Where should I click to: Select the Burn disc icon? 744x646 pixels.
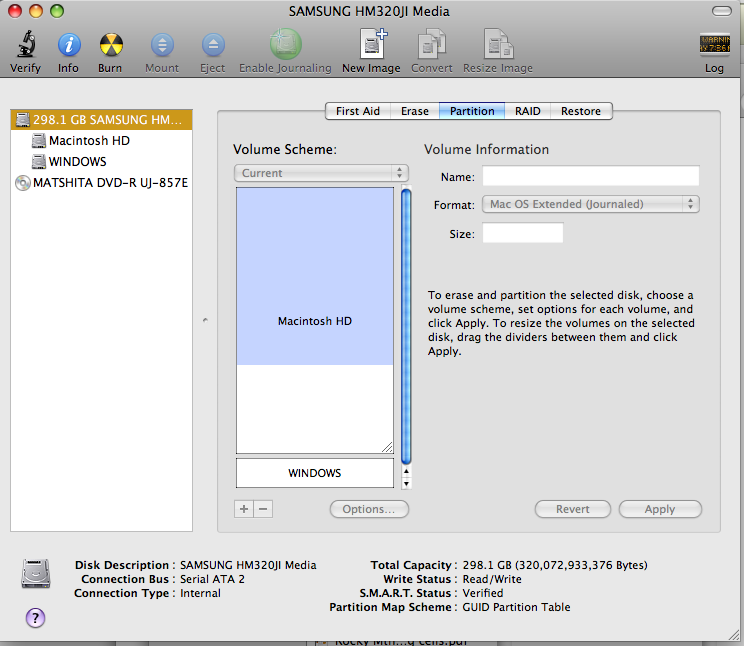tap(111, 45)
